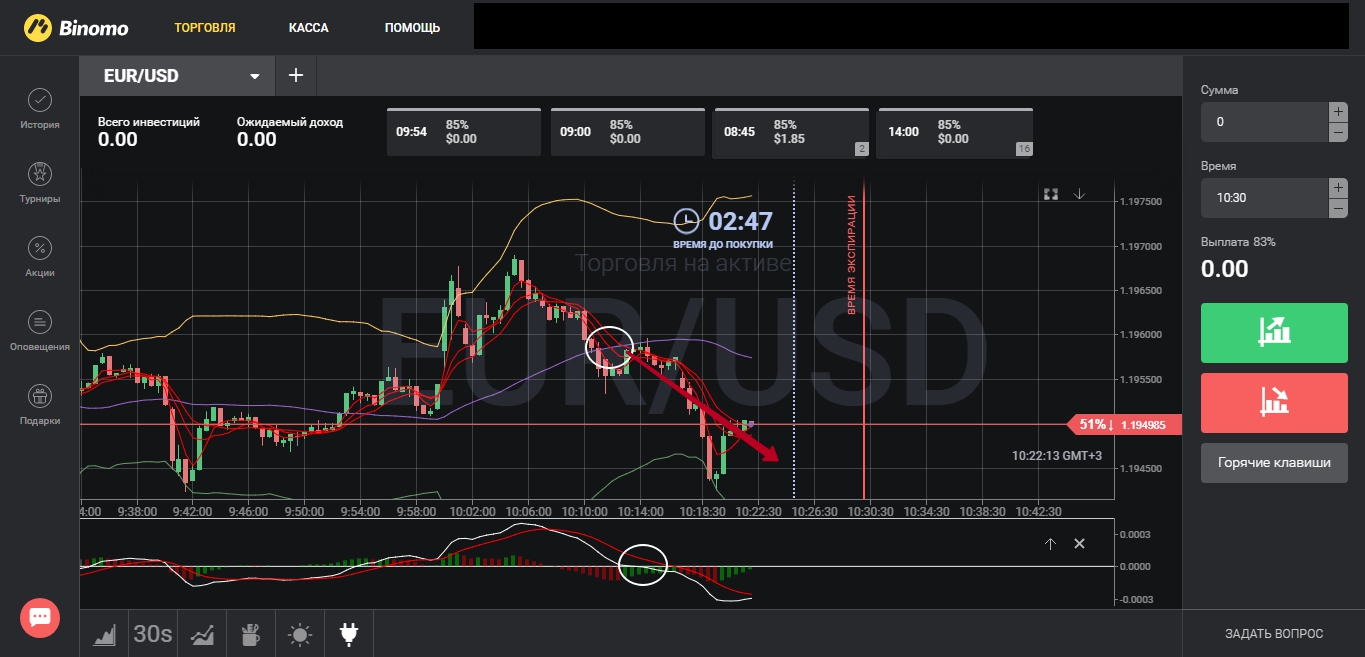The width and height of the screenshot is (1365, 657).
Task: Click the down arrow above the price scale
Action: (1079, 194)
